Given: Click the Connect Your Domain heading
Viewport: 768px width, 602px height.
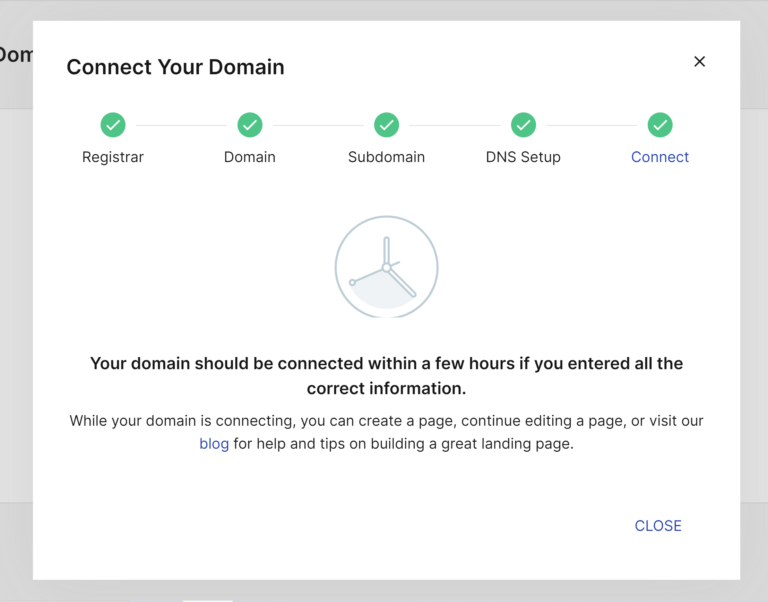Looking at the screenshot, I should pos(175,67).
